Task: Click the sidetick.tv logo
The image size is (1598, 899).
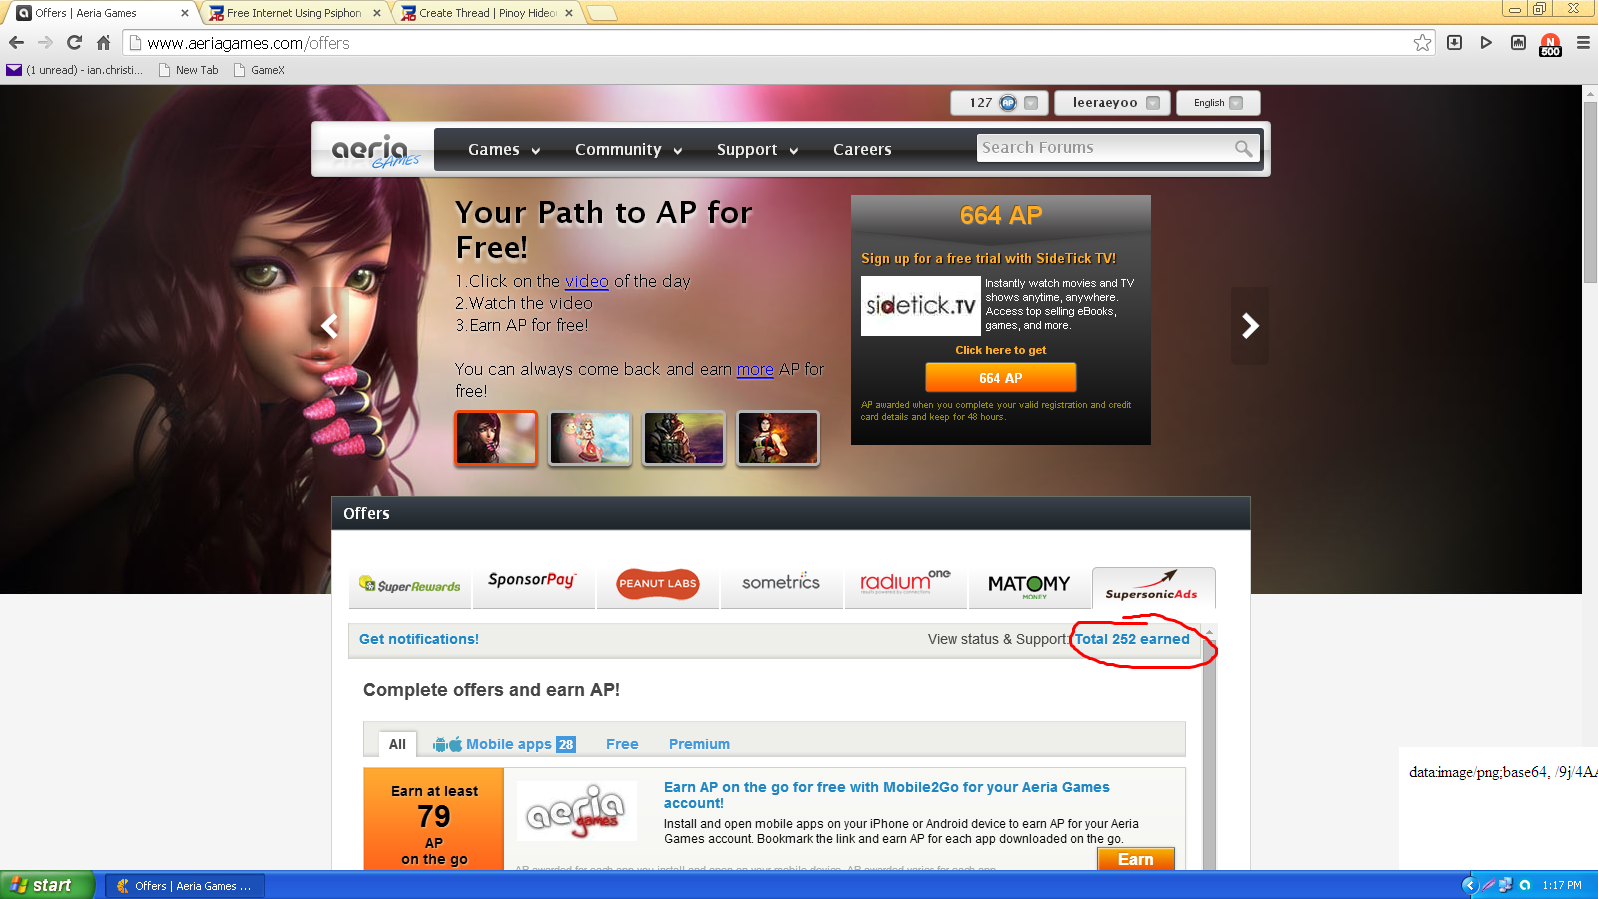Action: click(920, 306)
